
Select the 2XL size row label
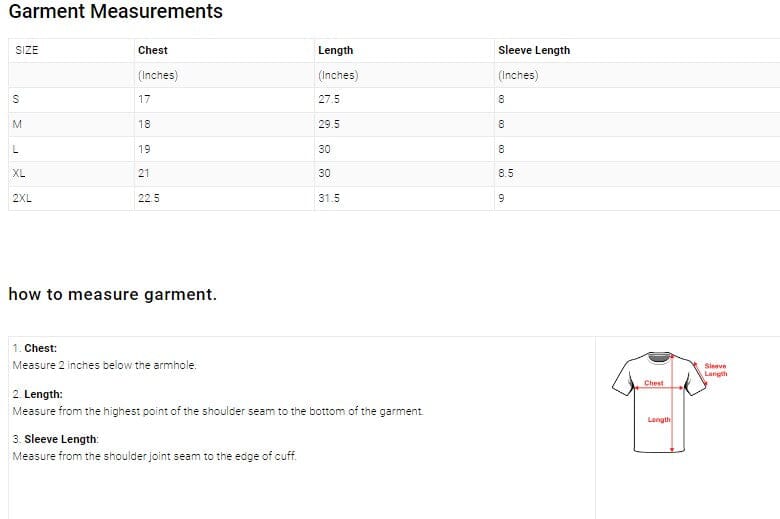click(22, 198)
